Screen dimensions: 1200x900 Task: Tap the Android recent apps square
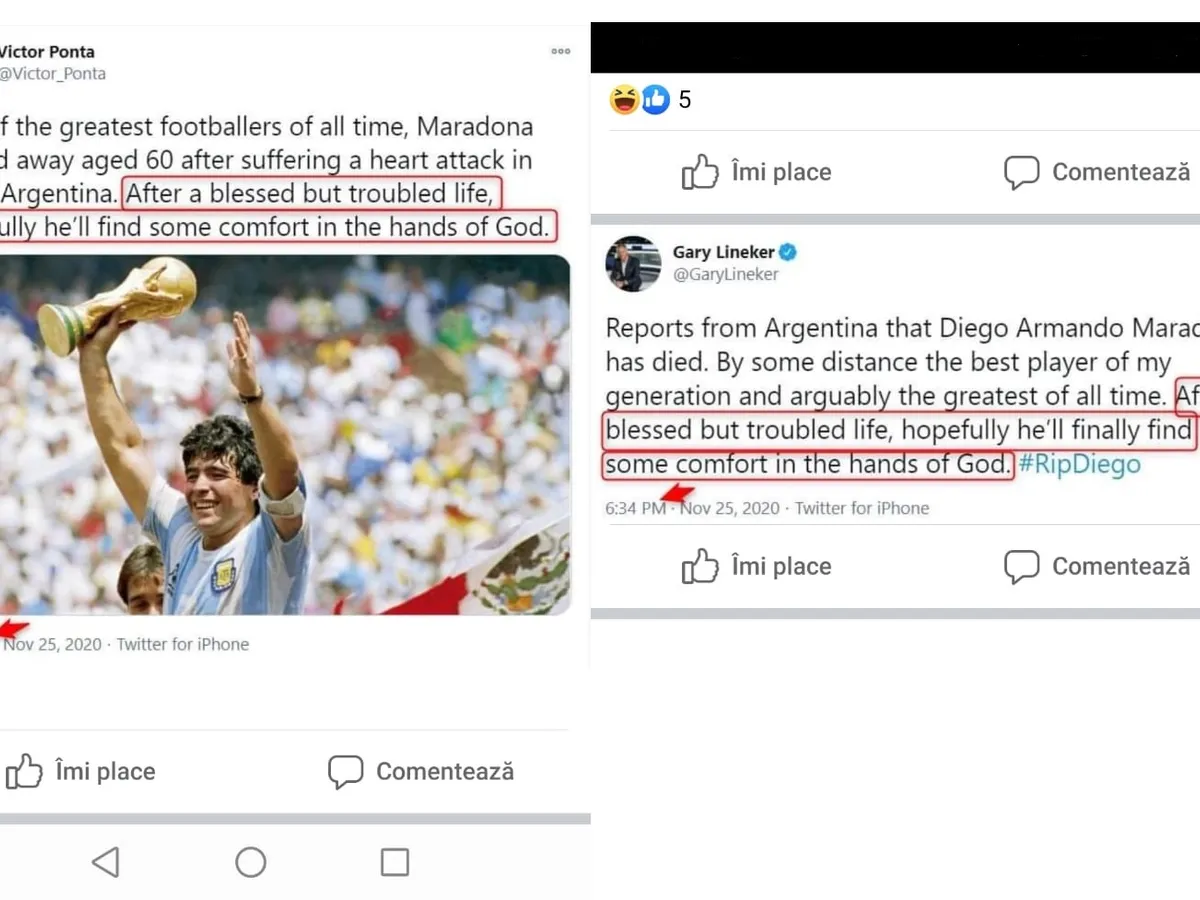395,862
